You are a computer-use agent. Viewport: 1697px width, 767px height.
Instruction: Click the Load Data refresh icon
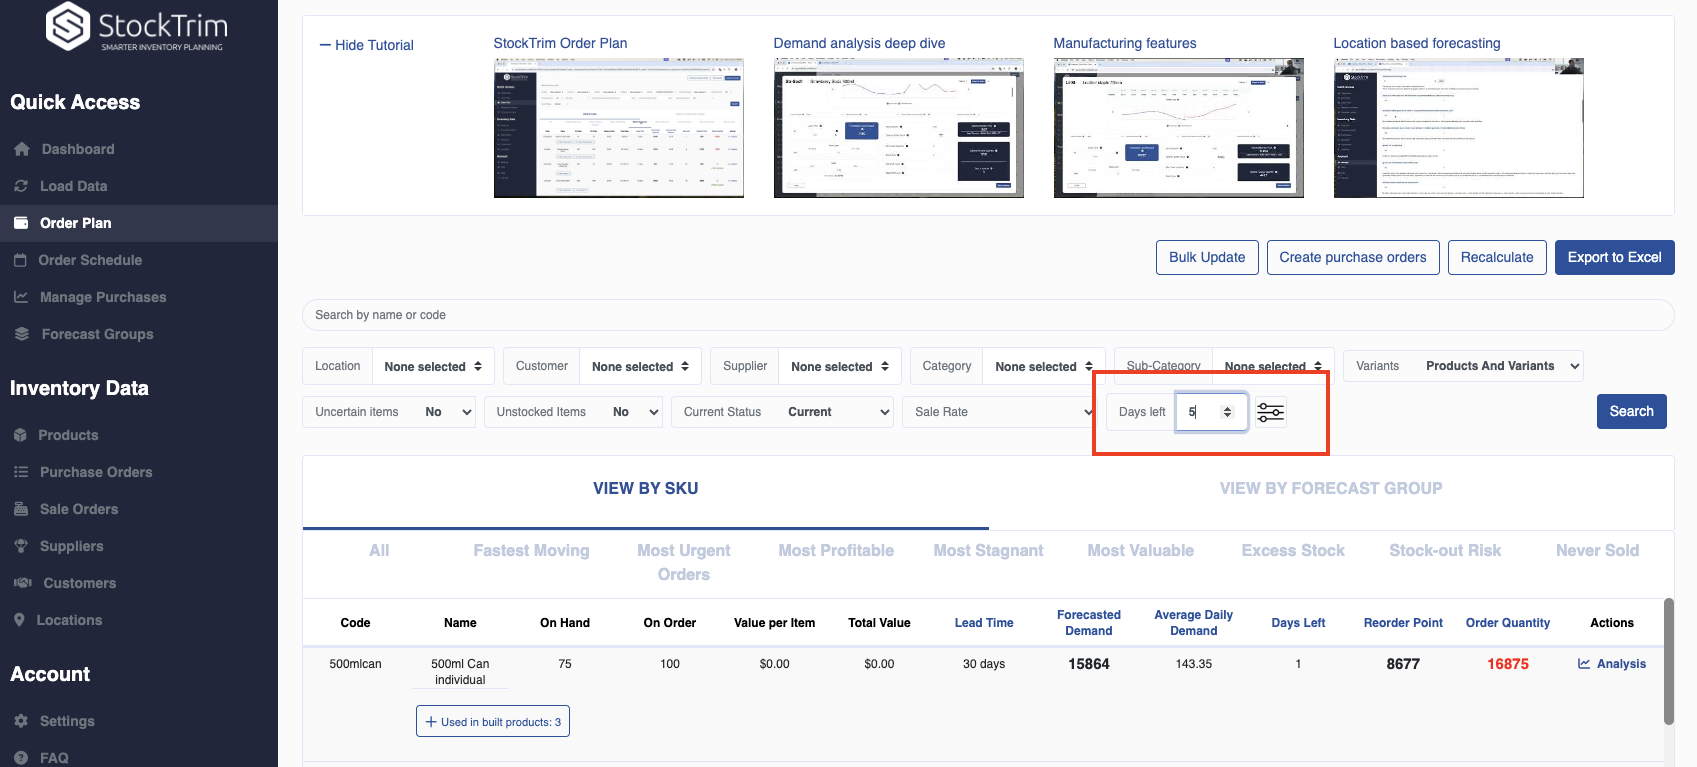[21, 186]
